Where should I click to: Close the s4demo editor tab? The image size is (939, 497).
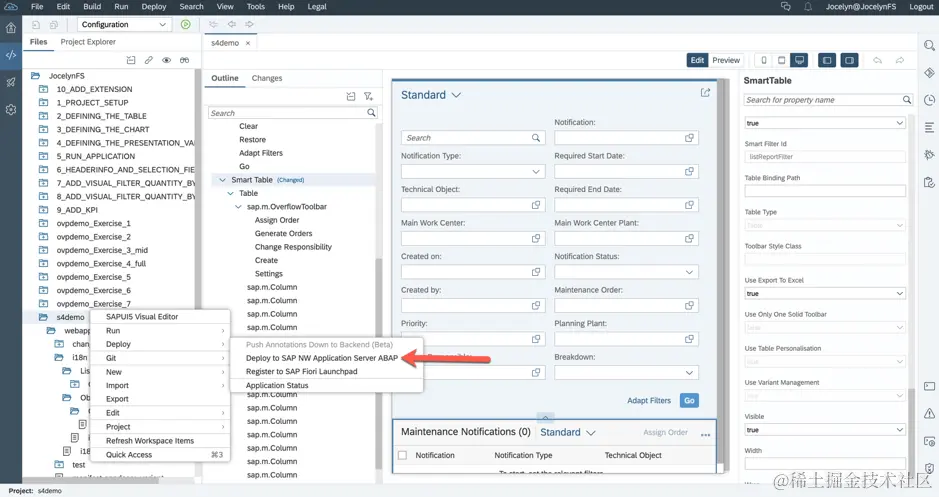tap(248, 43)
